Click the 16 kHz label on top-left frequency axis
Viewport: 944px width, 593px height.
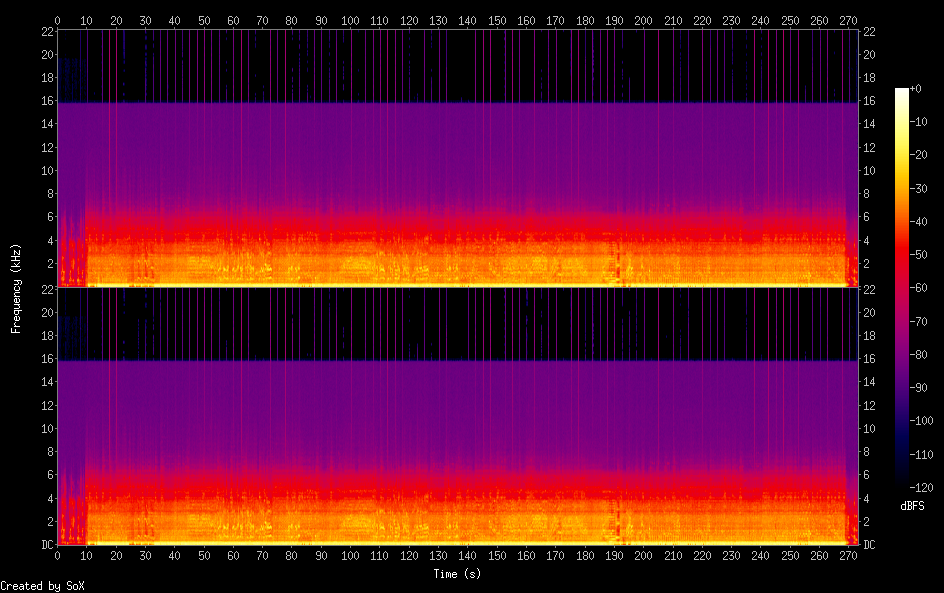pos(46,101)
